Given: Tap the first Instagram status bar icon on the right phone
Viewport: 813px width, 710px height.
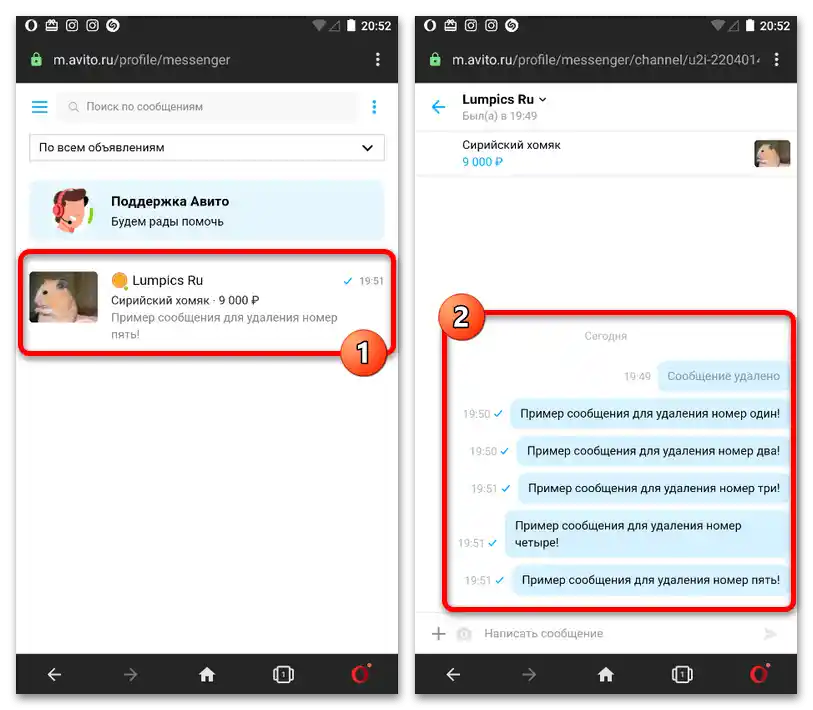Looking at the screenshot, I should click(471, 25).
